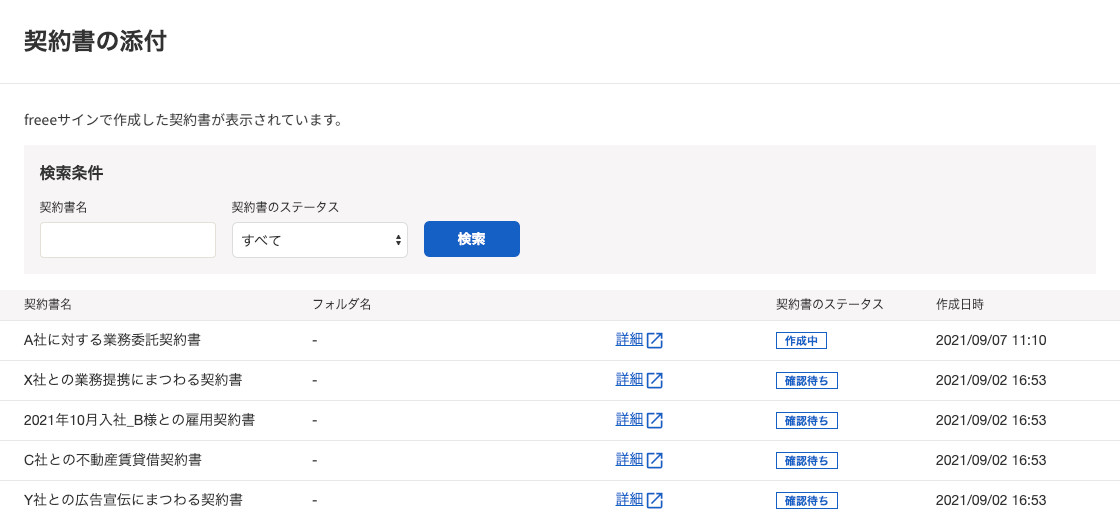Select row Y社との広告宣伝にまつわる契約書
The image size is (1120, 520).
click(x=560, y=500)
